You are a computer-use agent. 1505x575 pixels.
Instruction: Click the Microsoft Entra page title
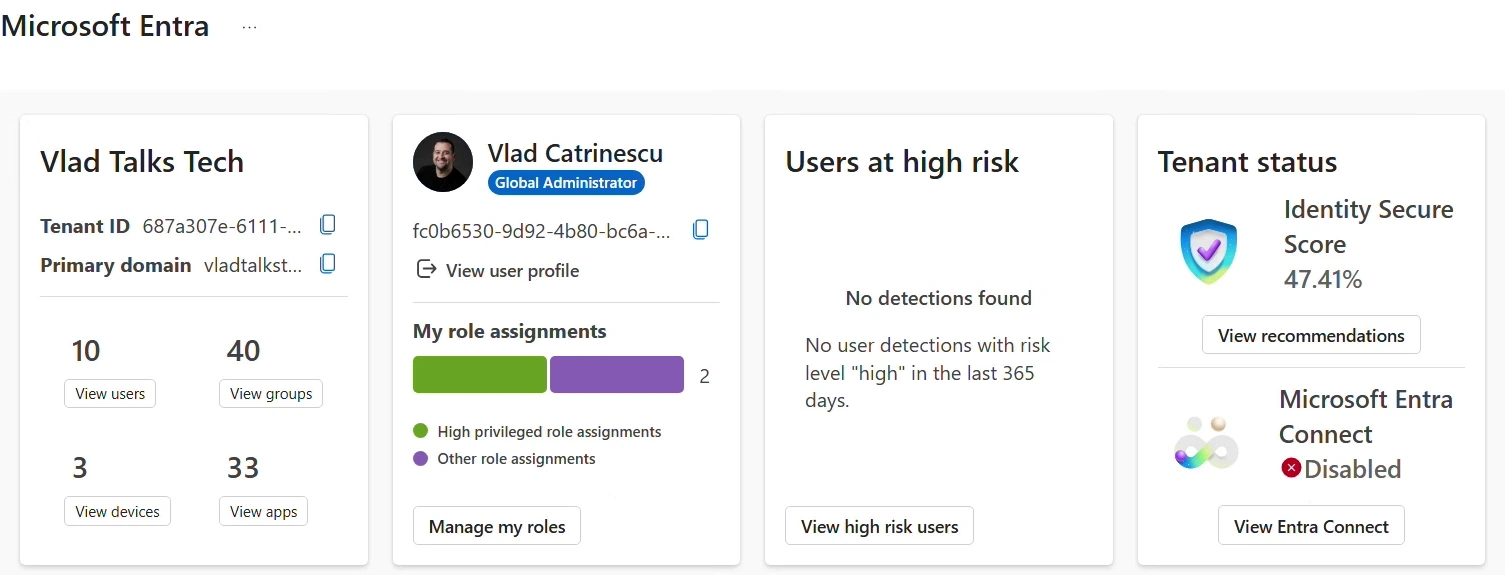coord(105,26)
